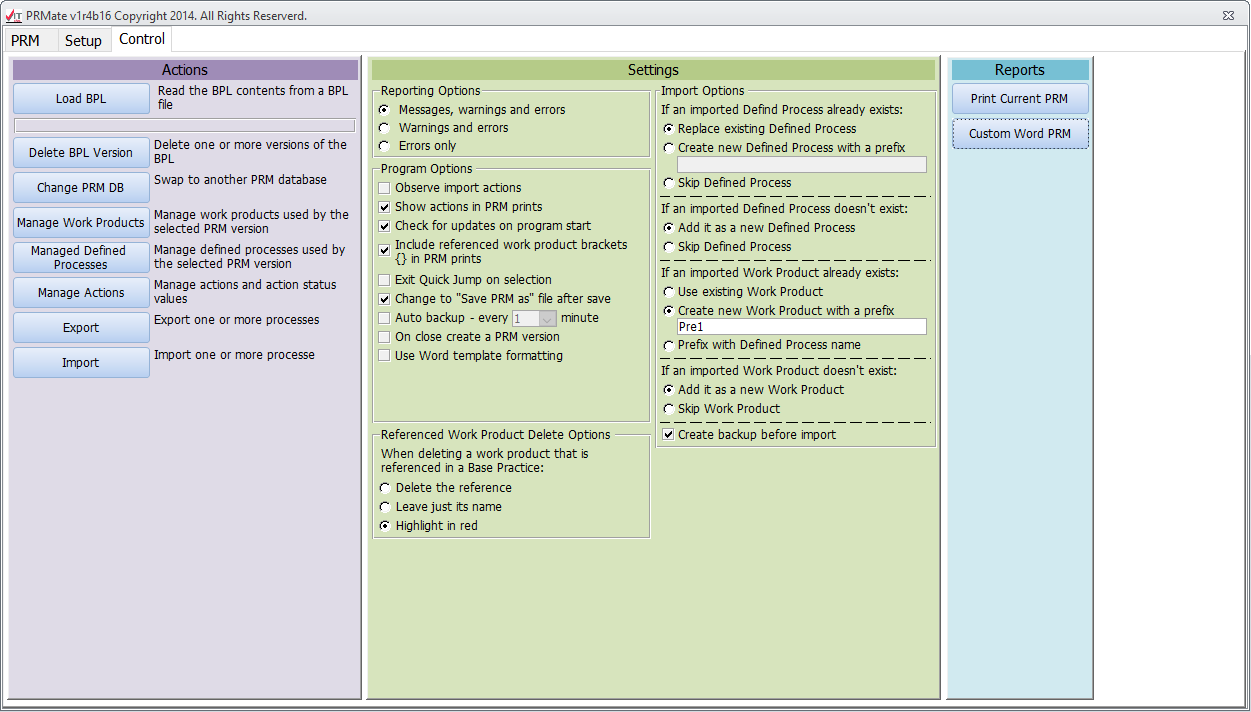Enable Exit Quick Jump on selection
Viewport: 1251px width, 712px height.
coord(385,280)
